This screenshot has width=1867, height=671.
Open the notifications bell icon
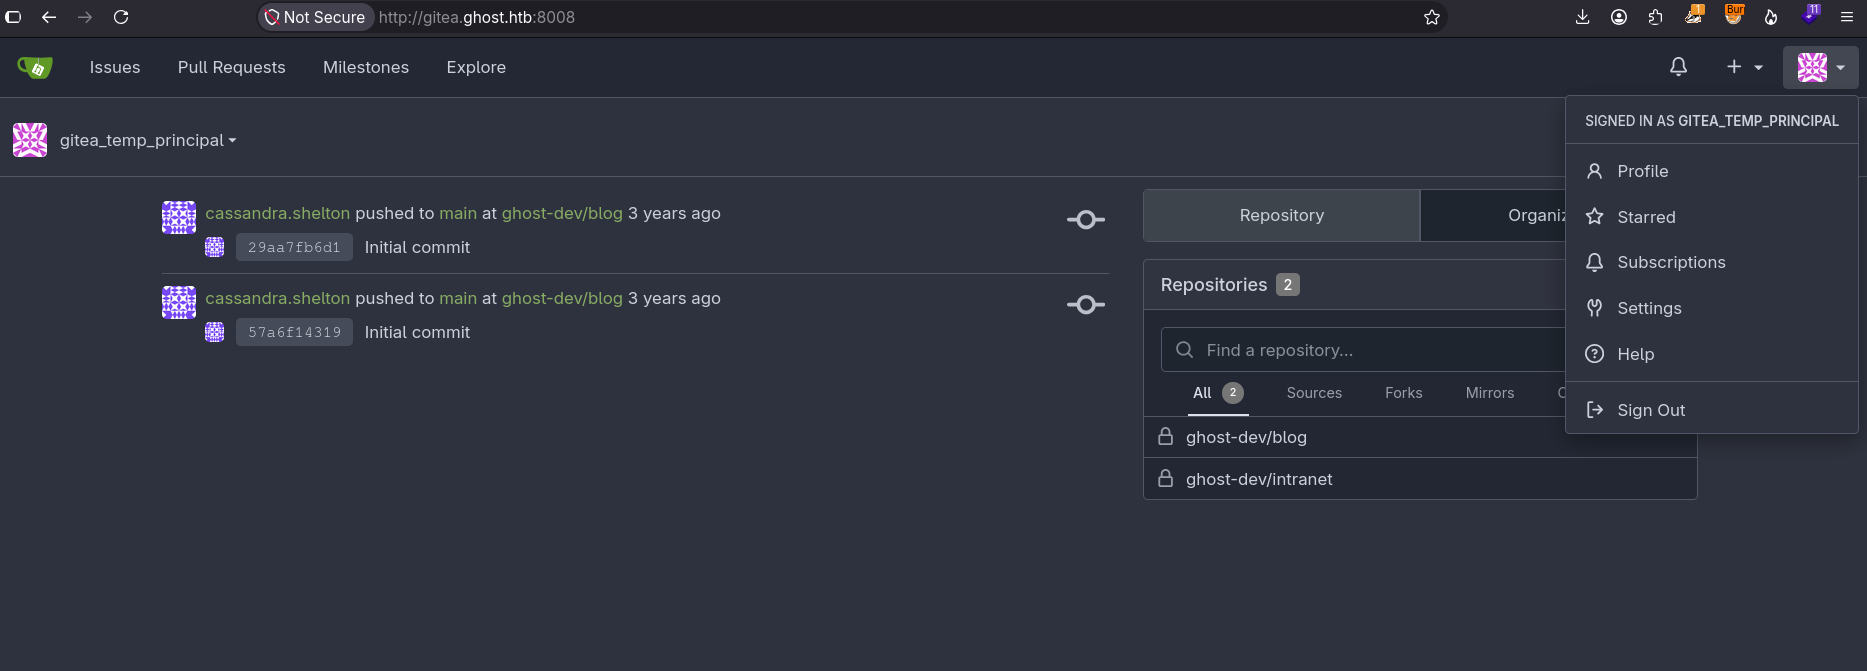coord(1678,67)
